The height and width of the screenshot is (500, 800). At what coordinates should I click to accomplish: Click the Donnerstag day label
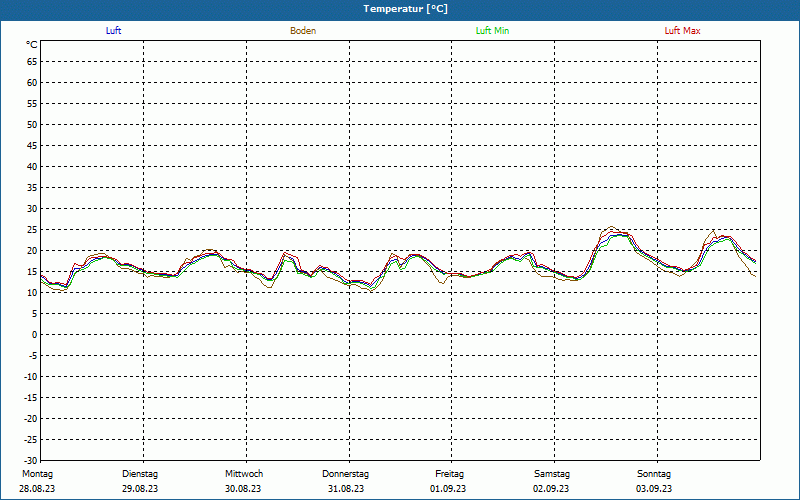(x=345, y=474)
